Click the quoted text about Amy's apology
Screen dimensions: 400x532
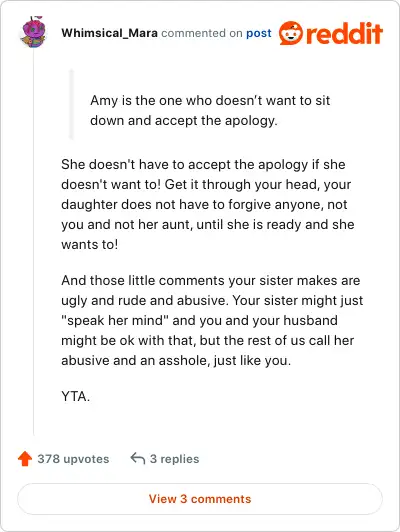coord(210,110)
